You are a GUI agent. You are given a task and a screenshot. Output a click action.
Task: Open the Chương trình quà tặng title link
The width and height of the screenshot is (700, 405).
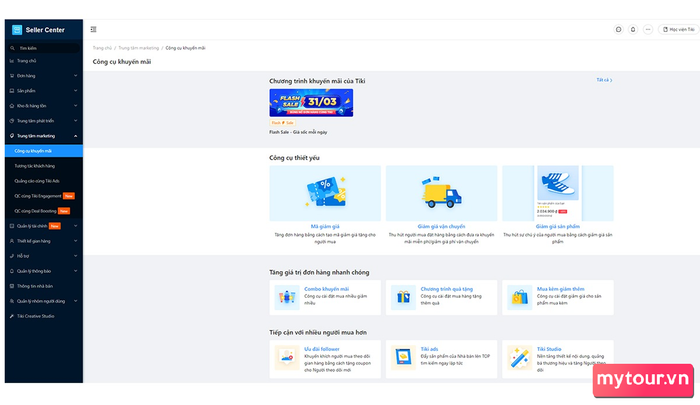(x=446, y=289)
